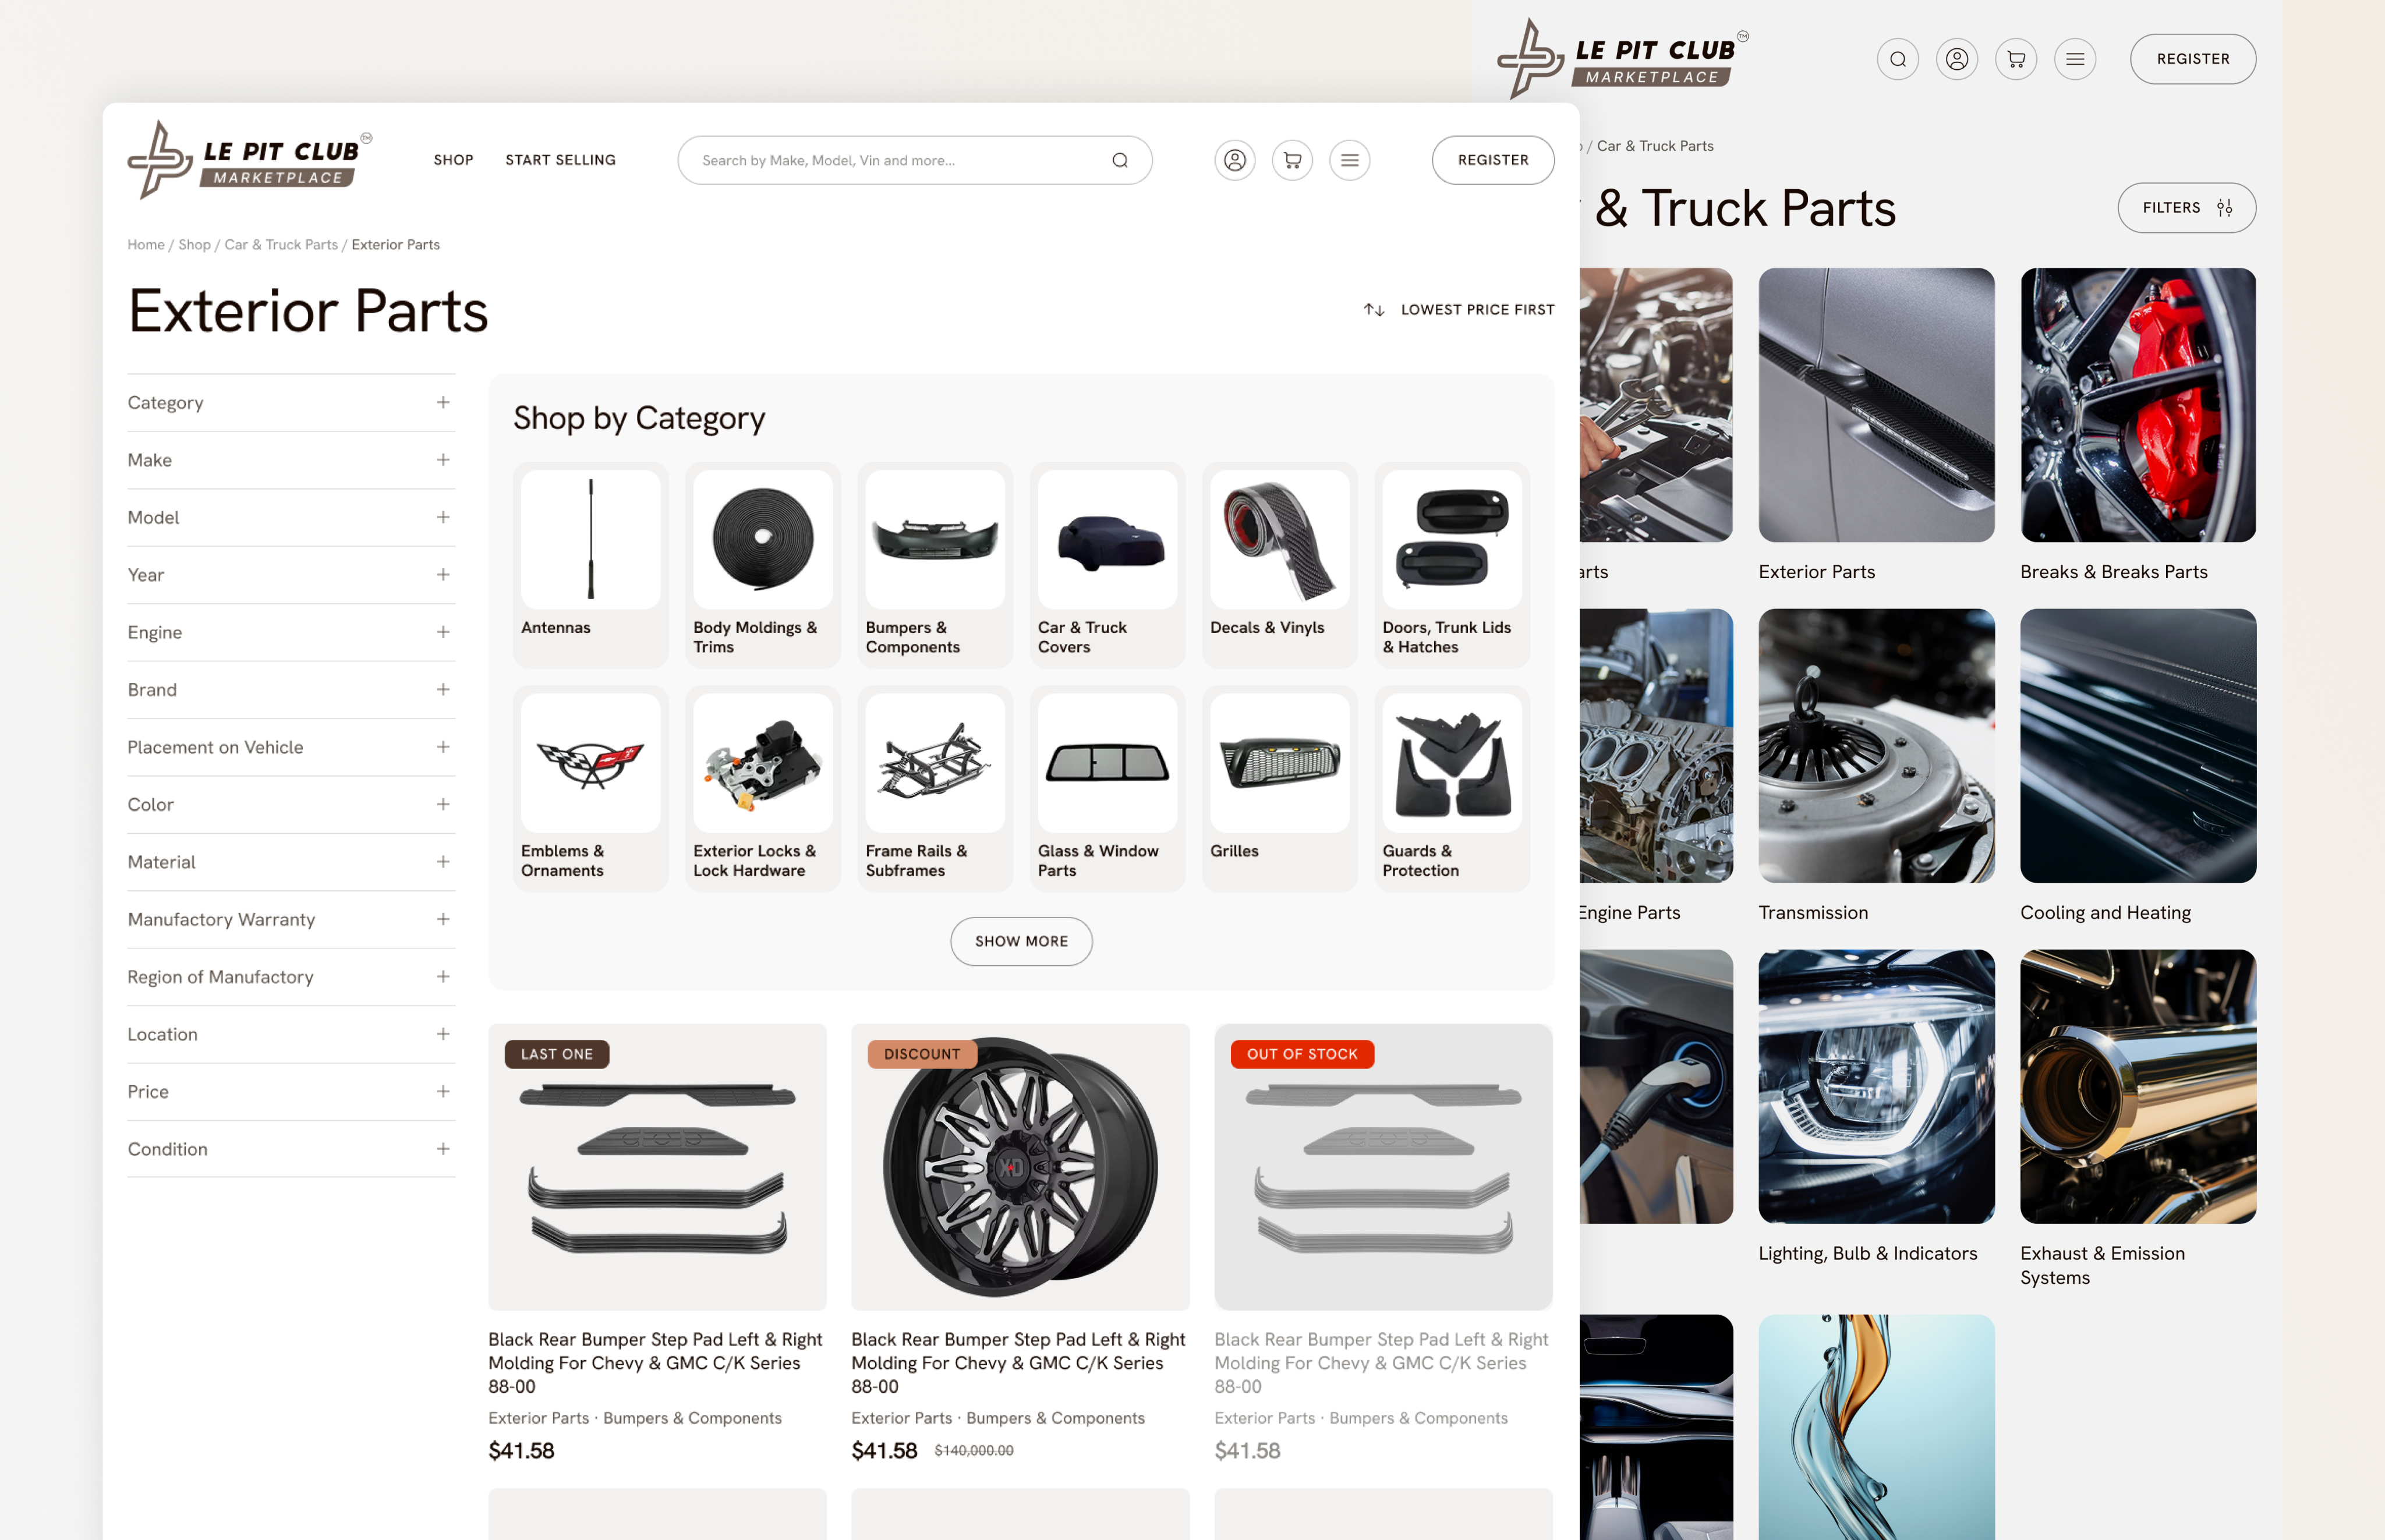The height and width of the screenshot is (1540, 2385).
Task: Expand the Condition filter
Action: (291, 1149)
